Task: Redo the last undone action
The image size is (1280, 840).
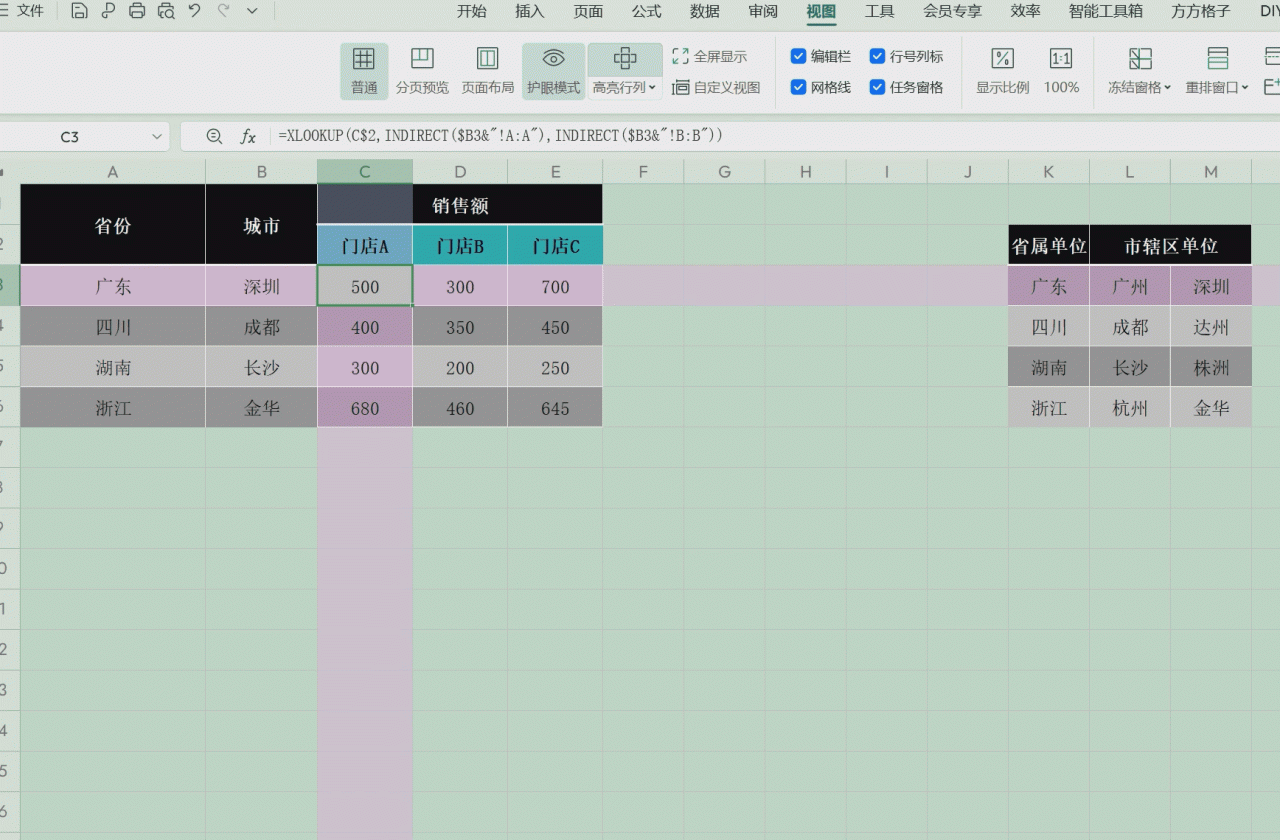Action: [223, 11]
